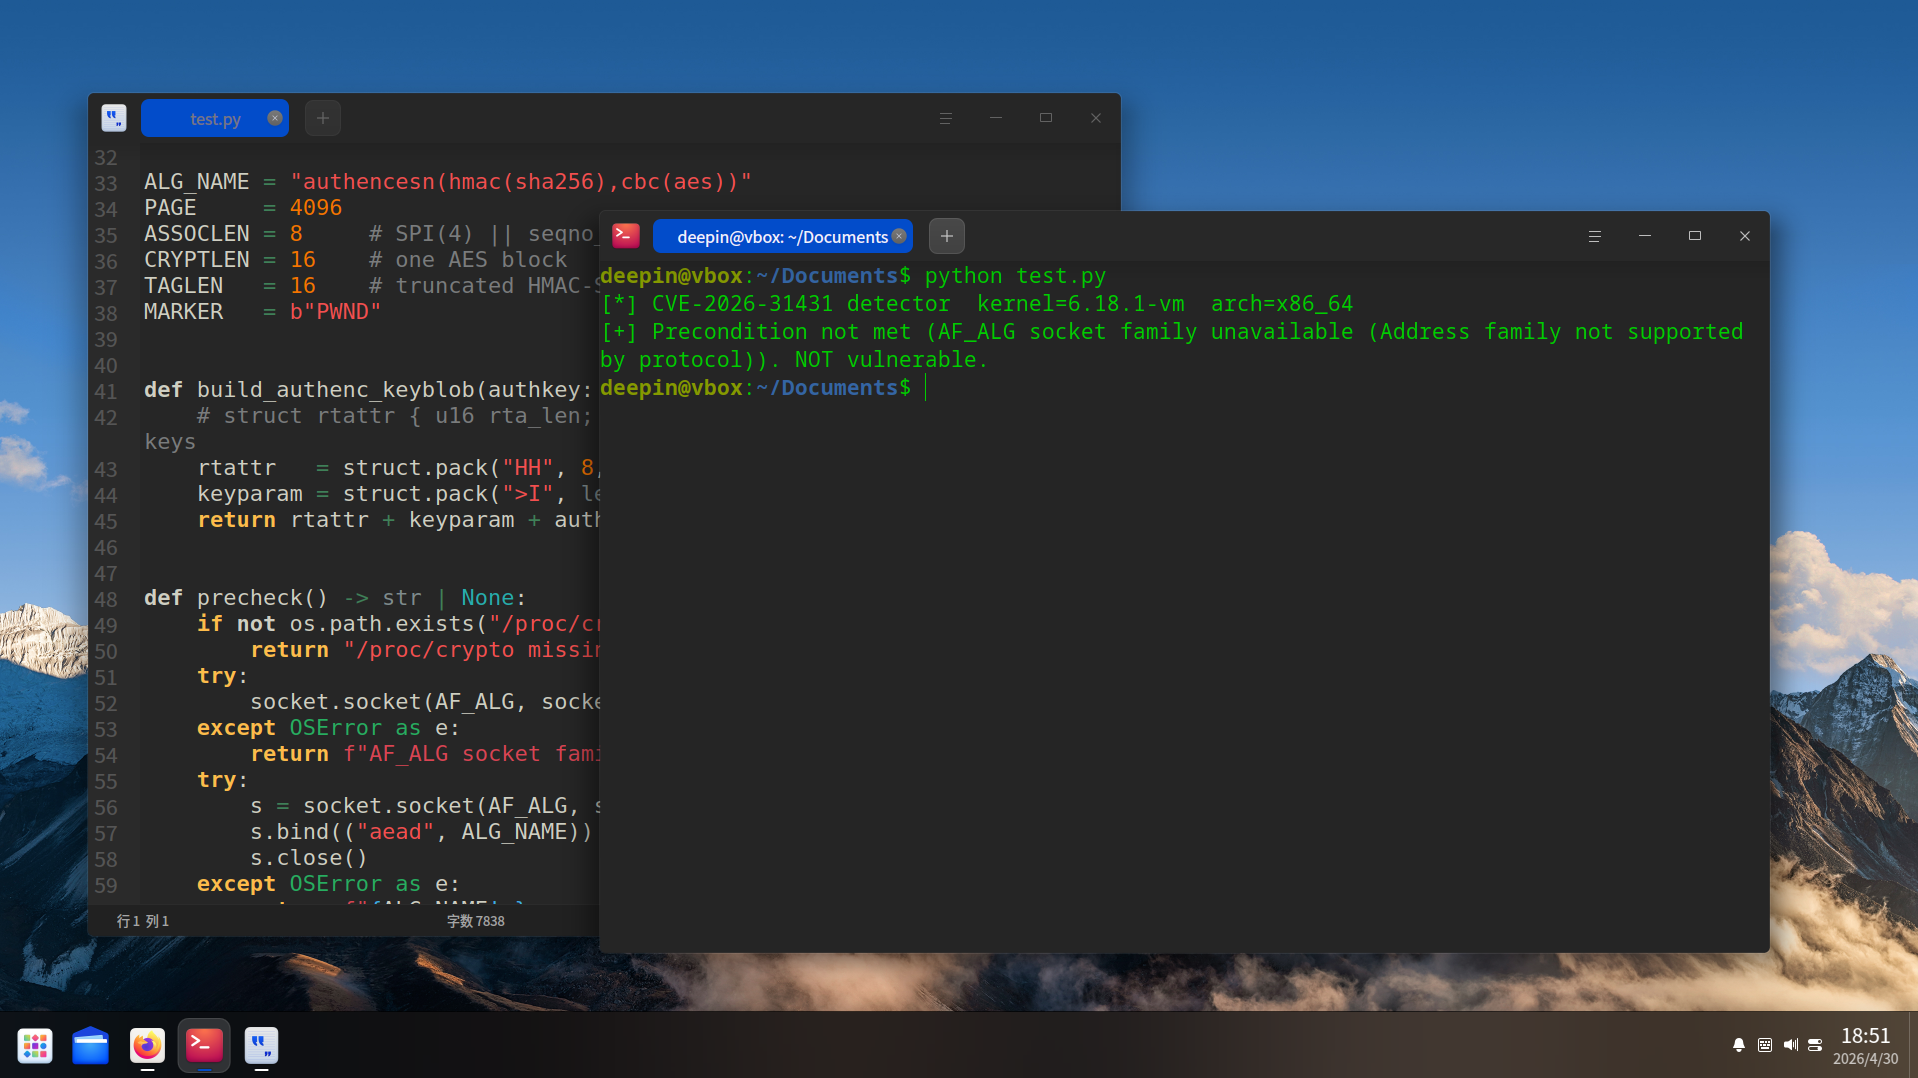Open the notification bell in system tray

coord(1739,1045)
